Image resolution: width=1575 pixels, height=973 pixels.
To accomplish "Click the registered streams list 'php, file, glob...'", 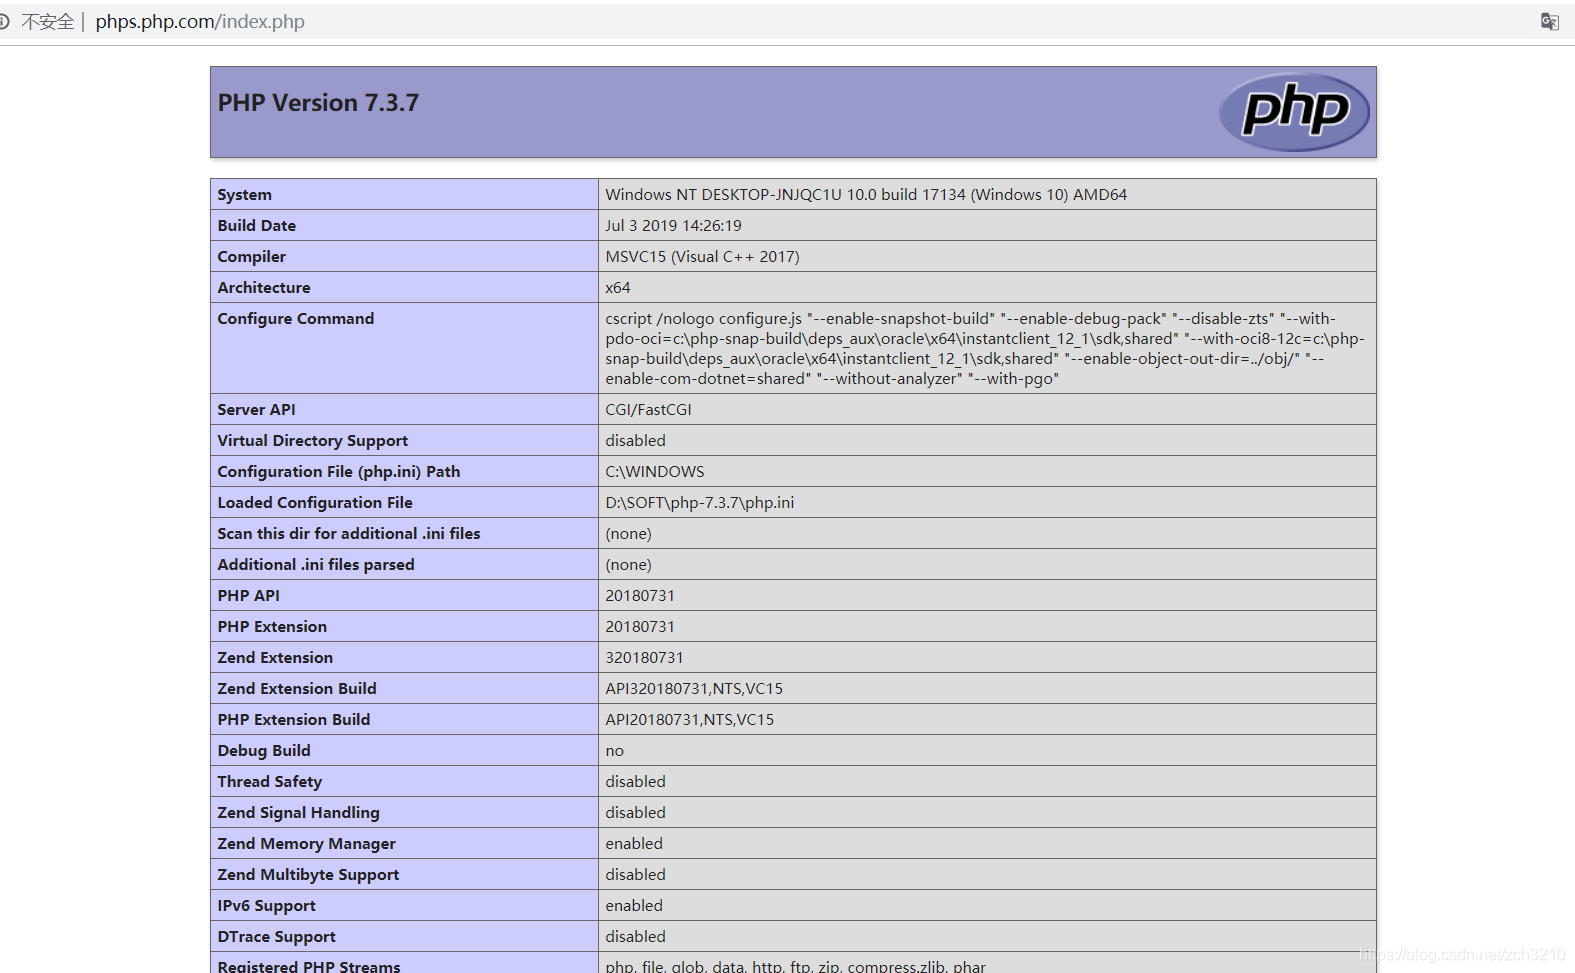I will click(x=795, y=965).
